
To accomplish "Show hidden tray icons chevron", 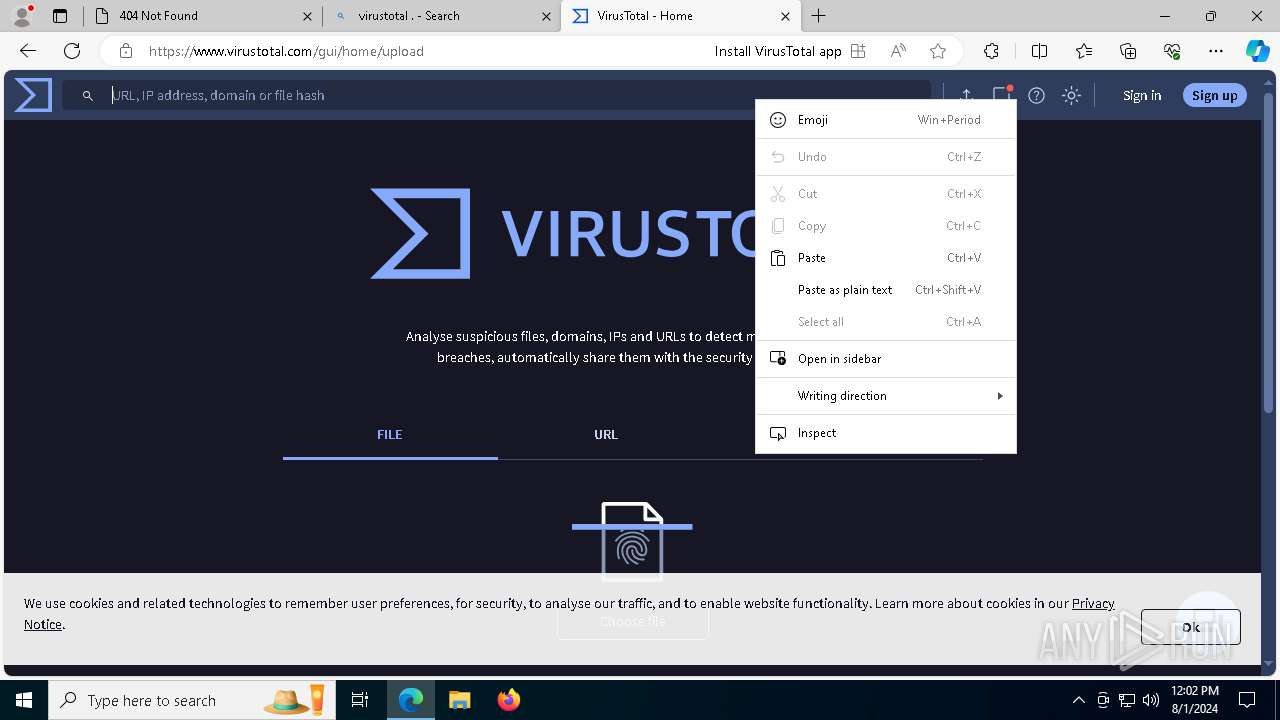I will 1079,700.
